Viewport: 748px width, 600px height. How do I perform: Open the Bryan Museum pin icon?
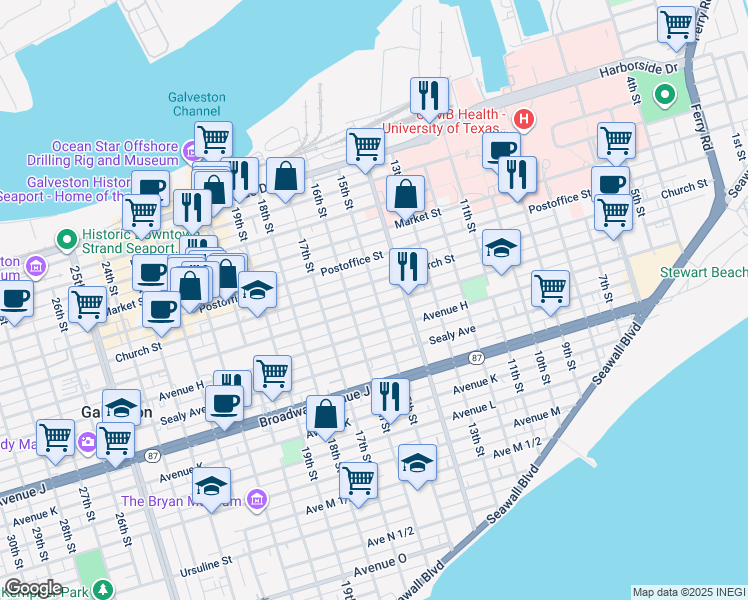pyautogui.click(x=257, y=499)
